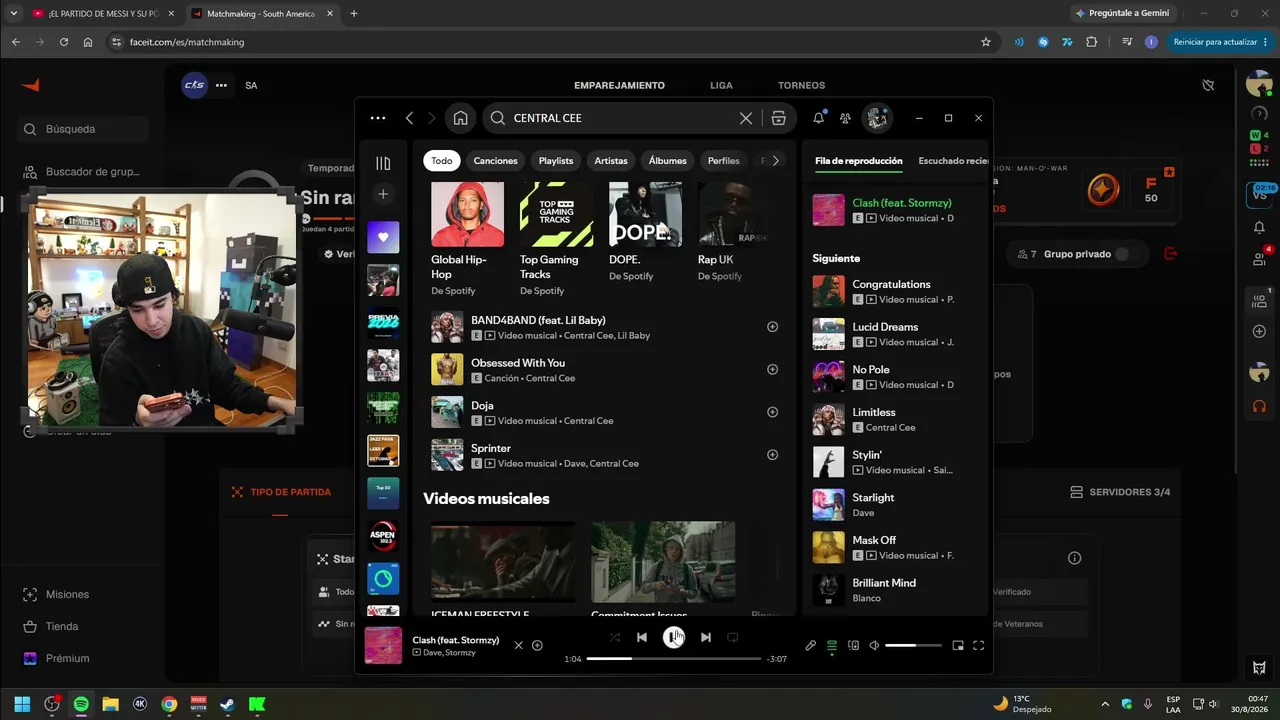Leave the FACEIT group with the red exit icon
The height and width of the screenshot is (720, 1280).
[1171, 254]
